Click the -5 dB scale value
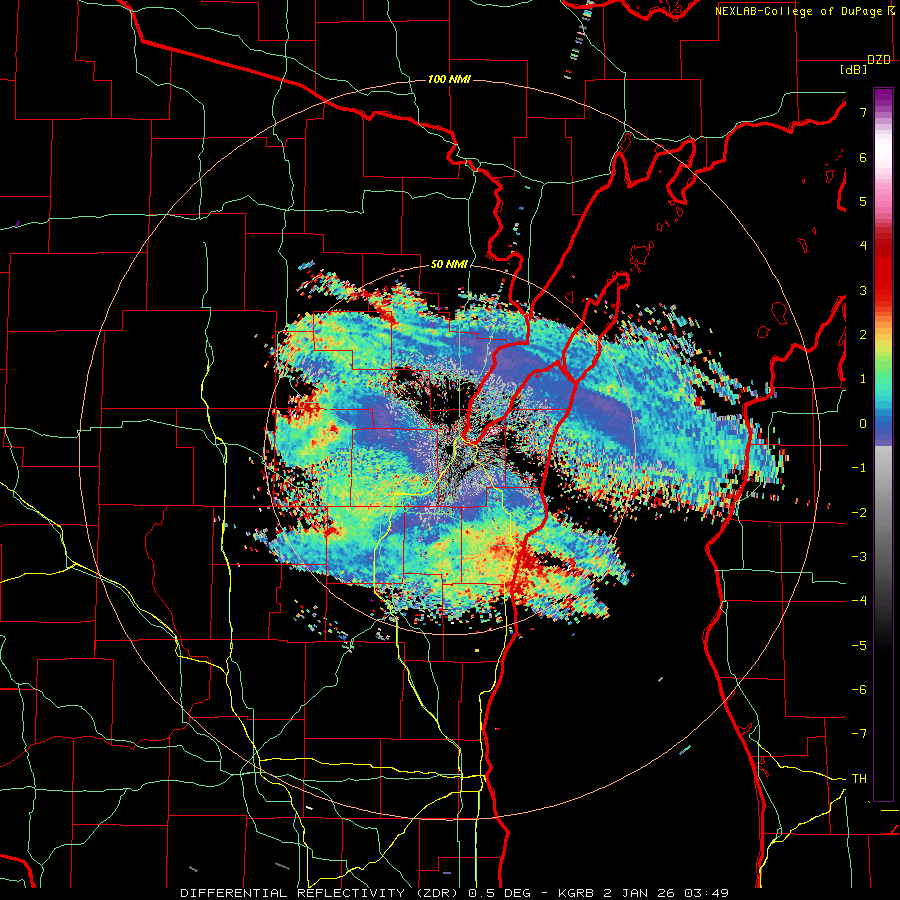900x900 pixels. 859,646
